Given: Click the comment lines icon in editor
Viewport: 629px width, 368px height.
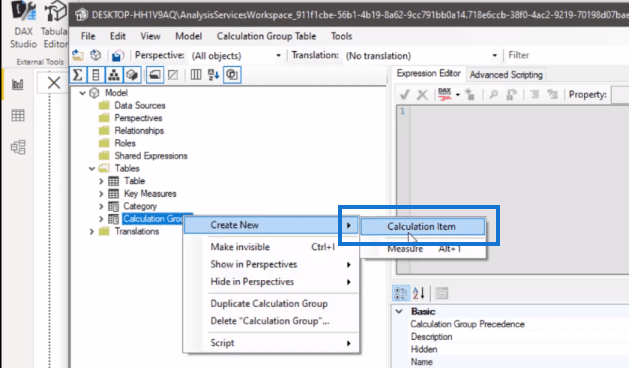Looking at the screenshot, I should pyautogui.click(x=534, y=95).
